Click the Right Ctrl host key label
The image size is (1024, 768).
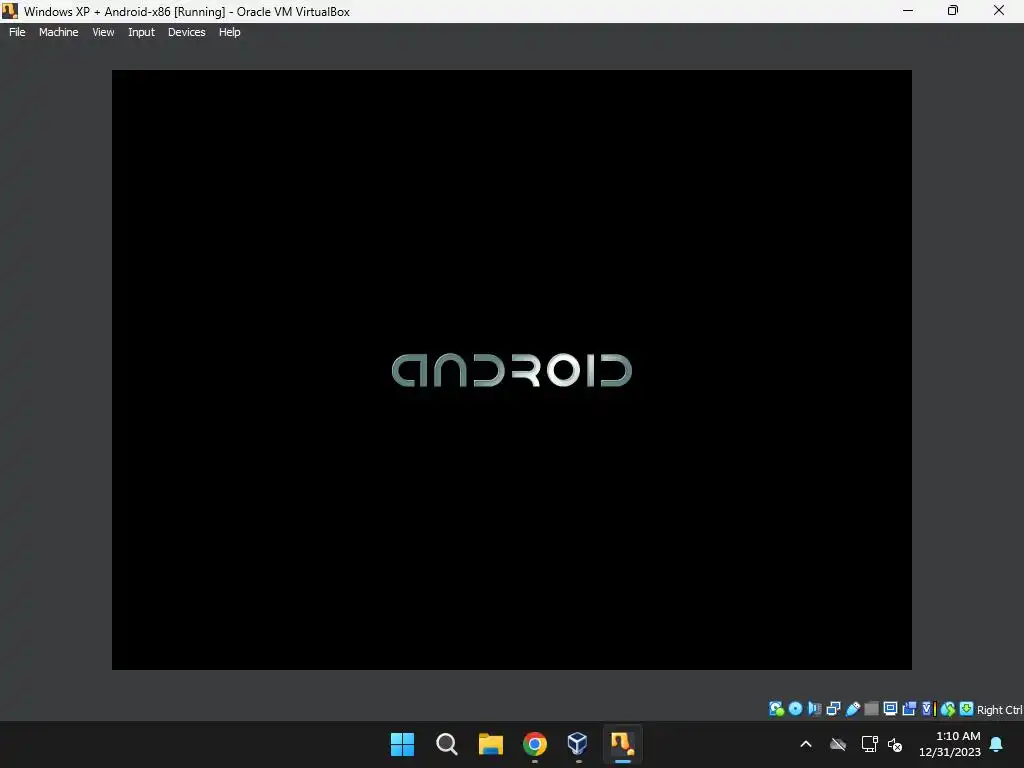coord(999,710)
